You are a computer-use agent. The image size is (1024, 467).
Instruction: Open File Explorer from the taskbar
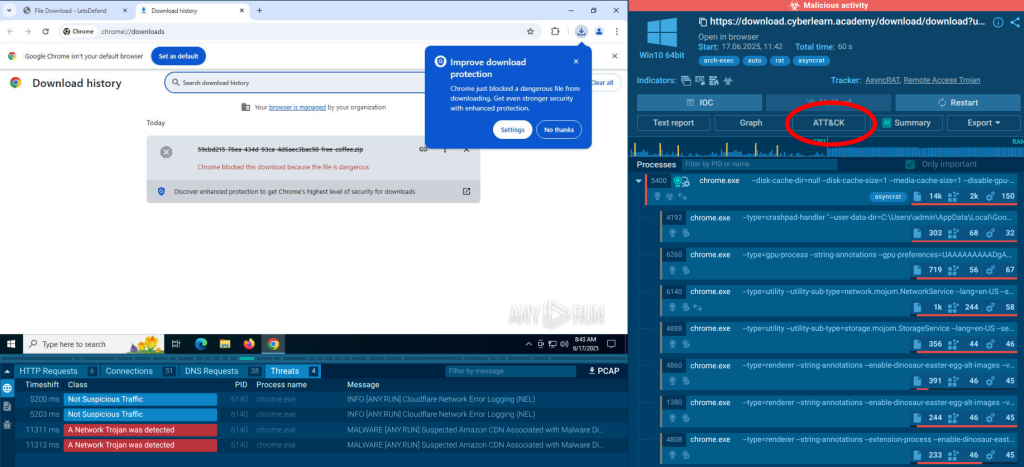pyautogui.click(x=225, y=344)
